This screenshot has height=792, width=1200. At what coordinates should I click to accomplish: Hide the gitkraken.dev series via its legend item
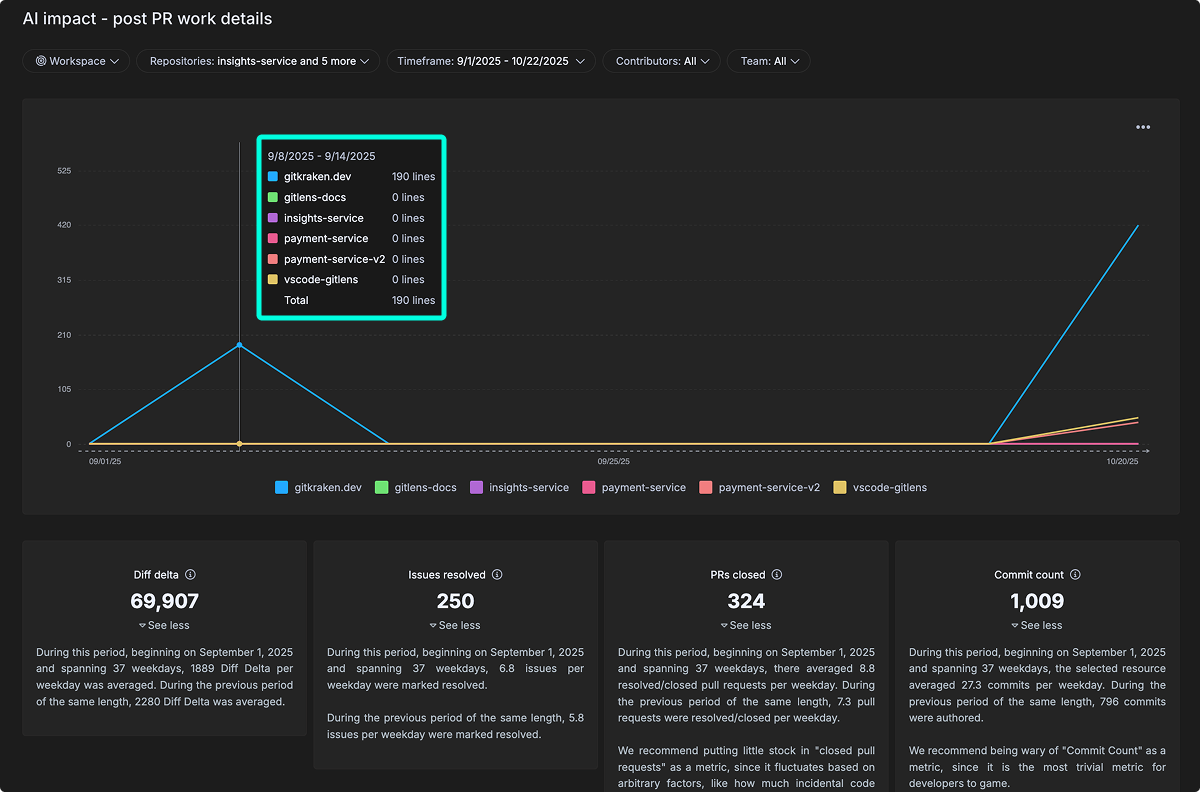point(317,487)
